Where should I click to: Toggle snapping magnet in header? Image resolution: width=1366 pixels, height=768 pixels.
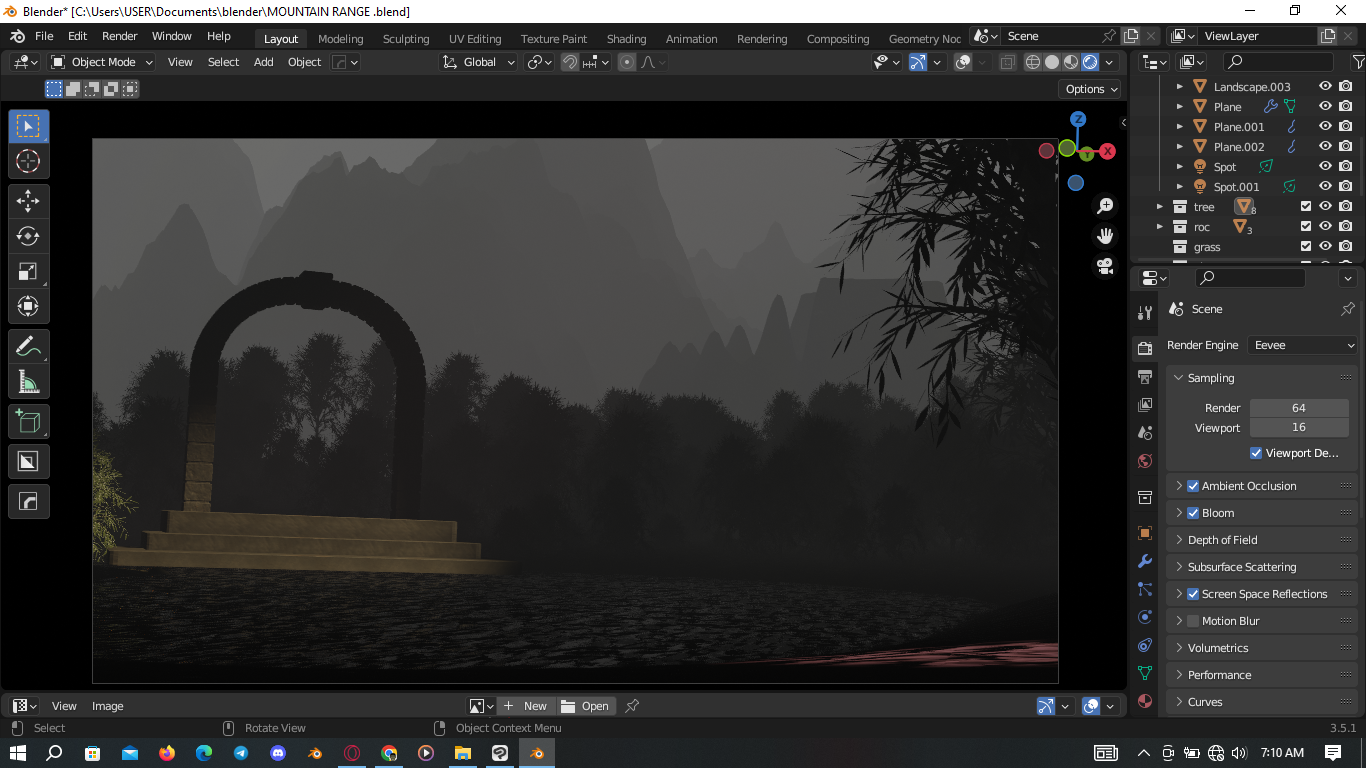click(x=570, y=62)
